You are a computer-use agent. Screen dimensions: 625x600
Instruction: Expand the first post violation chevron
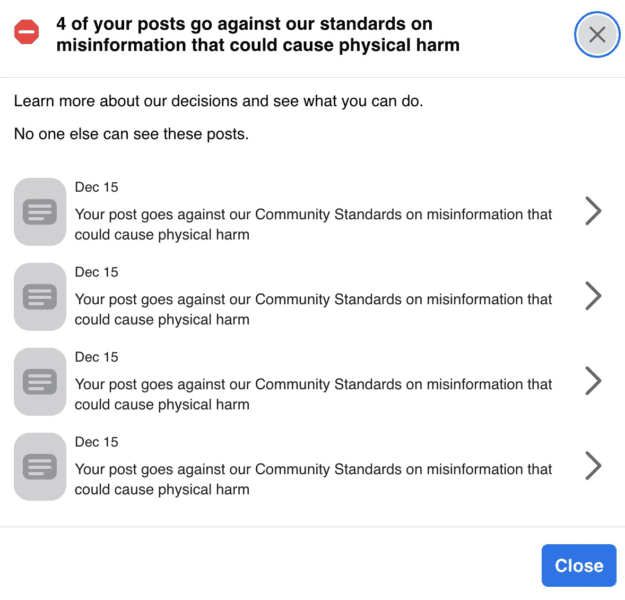point(593,211)
